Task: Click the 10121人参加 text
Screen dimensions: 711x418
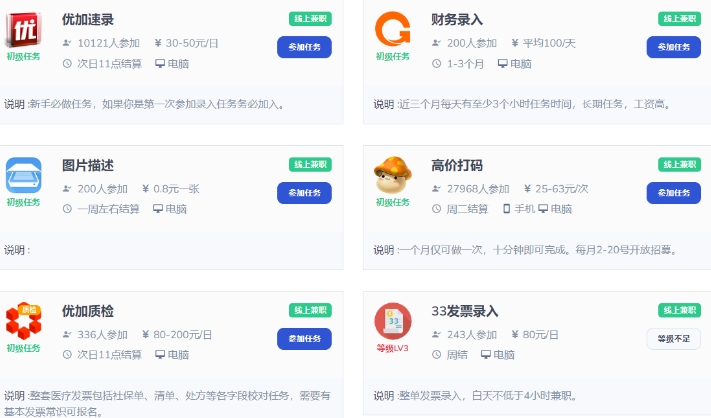Action: click(108, 43)
